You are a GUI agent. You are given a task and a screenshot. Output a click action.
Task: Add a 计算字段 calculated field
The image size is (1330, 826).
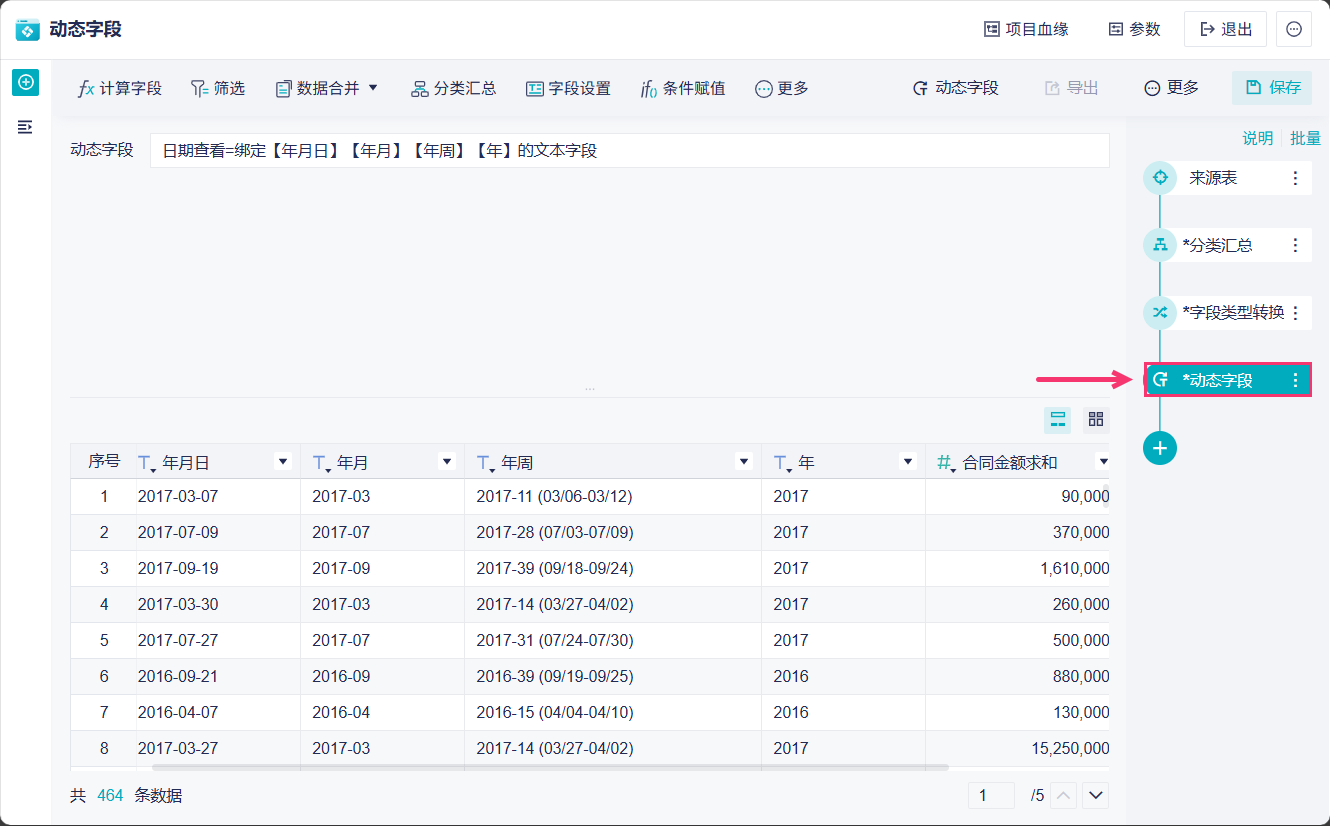[119, 88]
